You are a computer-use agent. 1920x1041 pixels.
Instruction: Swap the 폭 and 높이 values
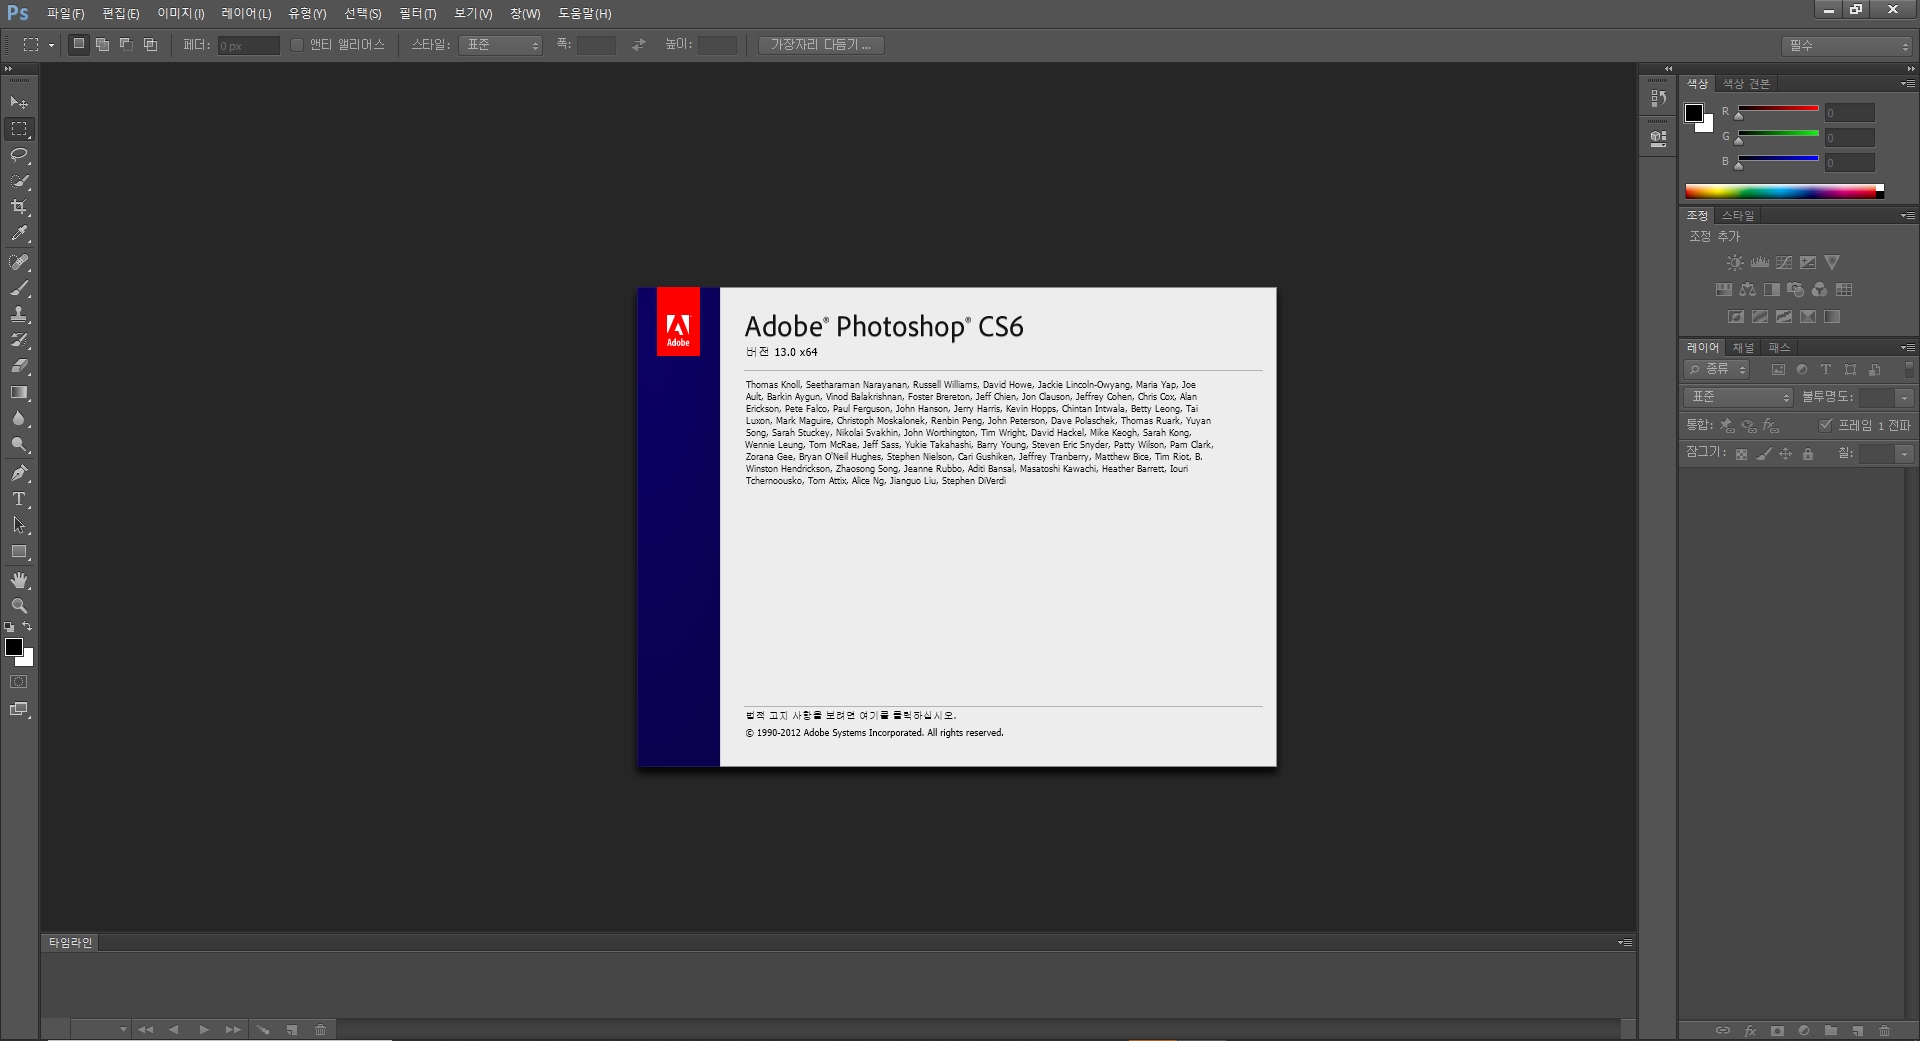pyautogui.click(x=639, y=45)
